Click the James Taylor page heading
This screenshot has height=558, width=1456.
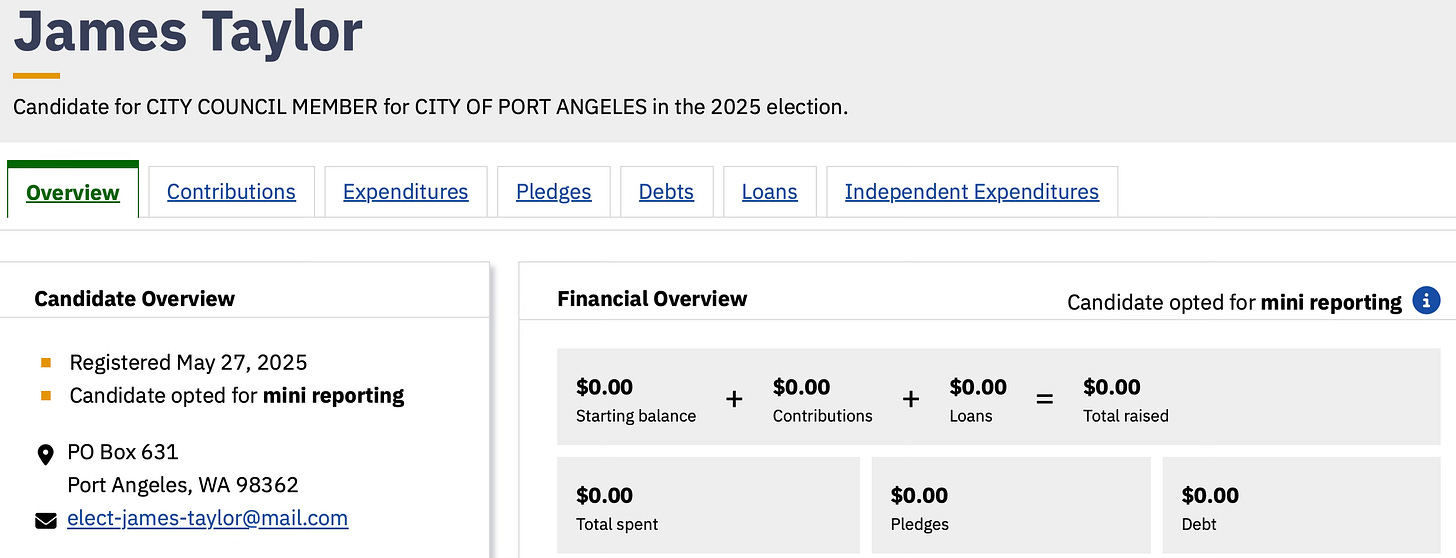(188, 32)
